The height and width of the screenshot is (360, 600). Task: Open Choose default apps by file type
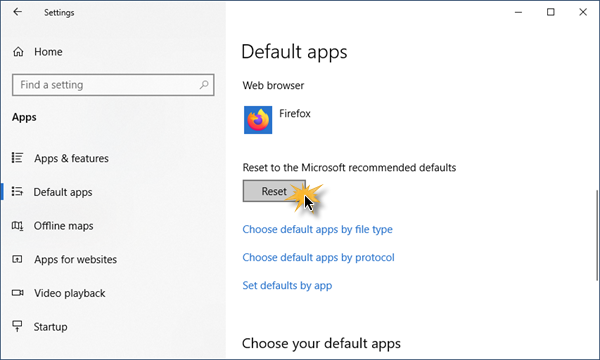(317, 230)
